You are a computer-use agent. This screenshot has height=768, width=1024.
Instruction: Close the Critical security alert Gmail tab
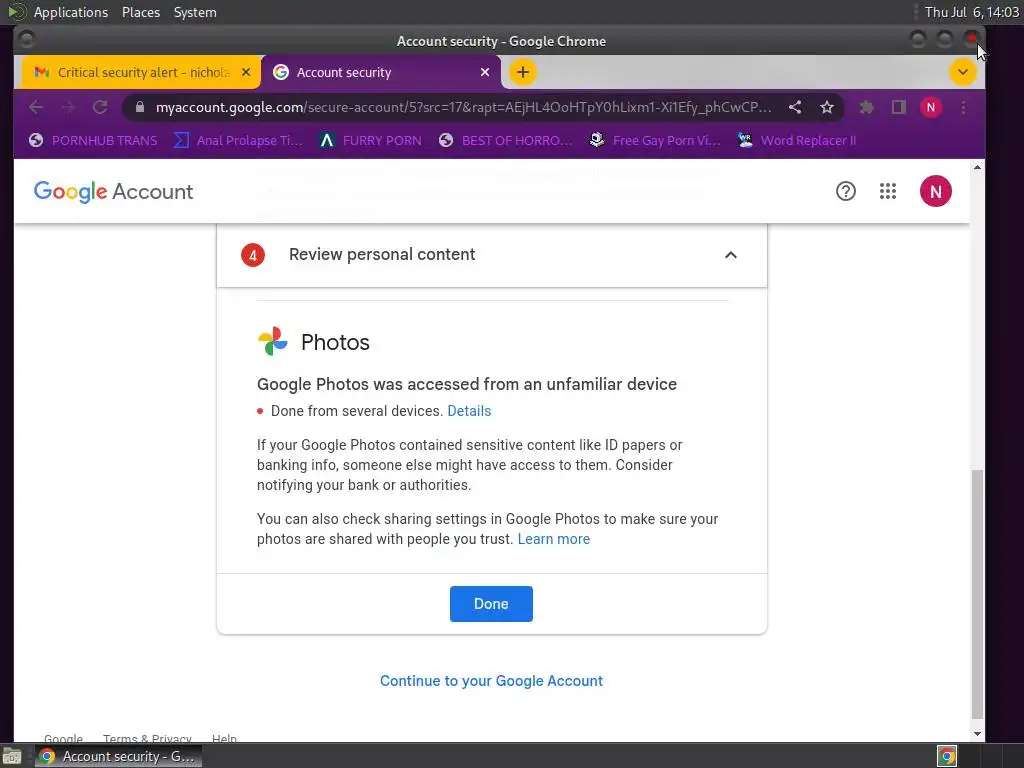pos(246,72)
